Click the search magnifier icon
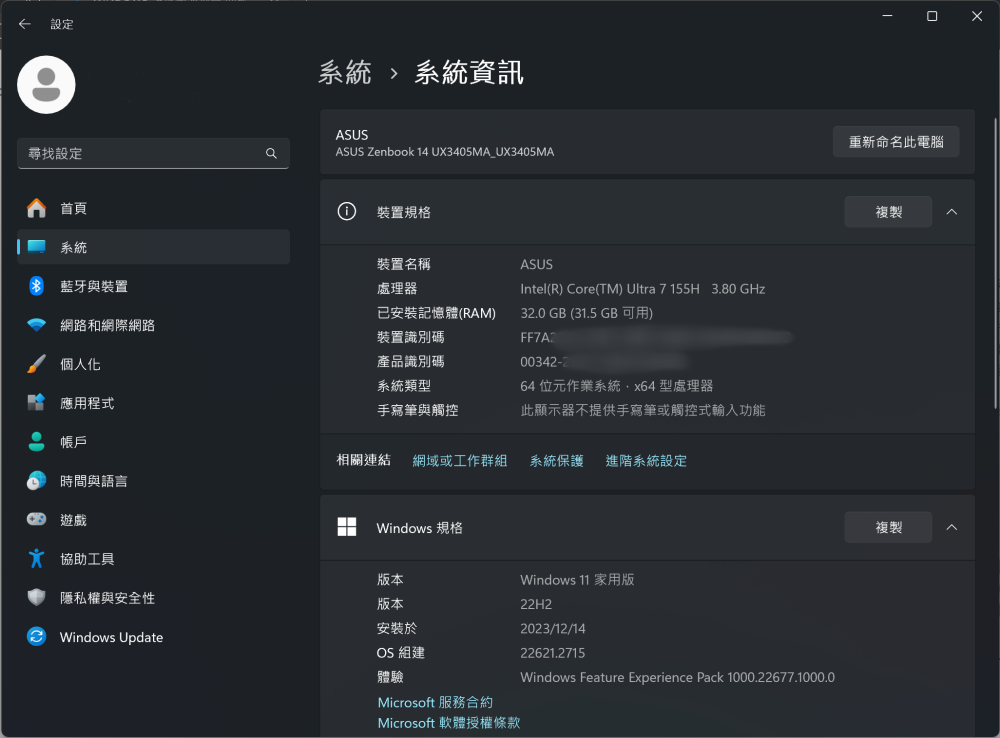This screenshot has width=1000, height=738. pos(271,154)
